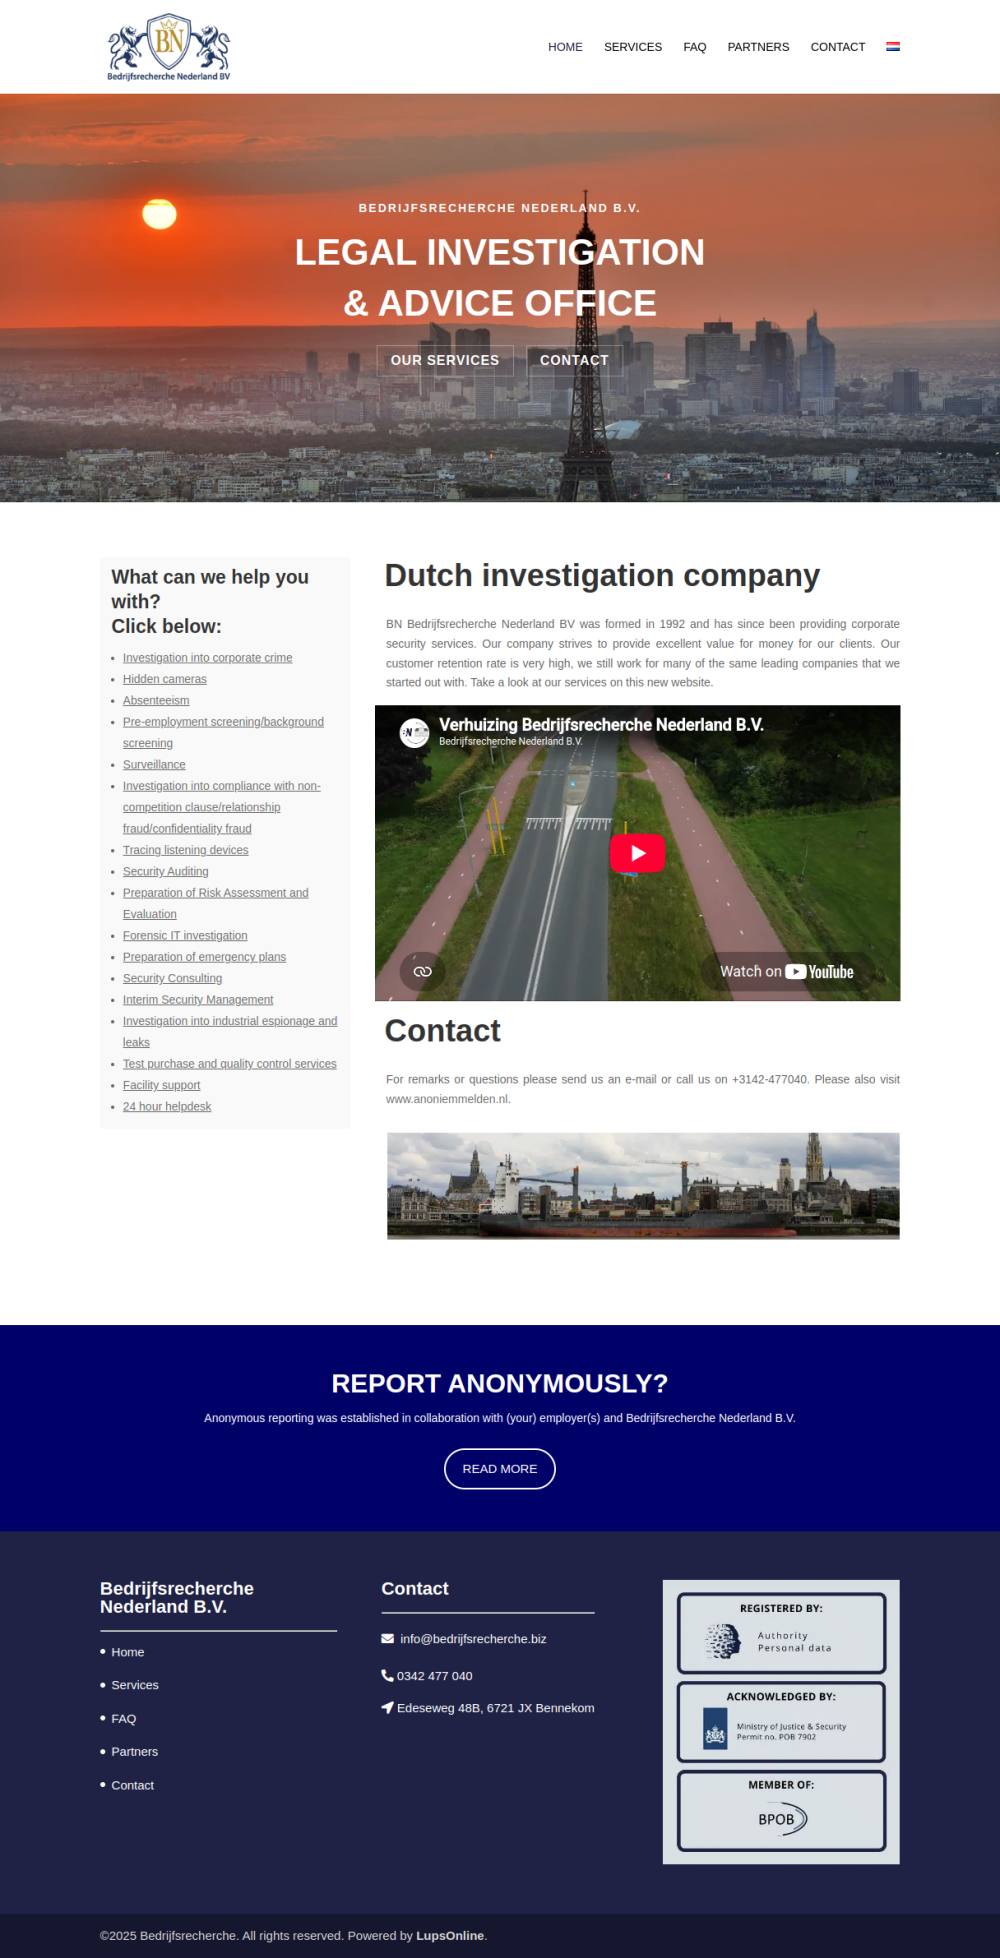This screenshot has width=1000, height=1958.
Task: Open Forensic IT investigation link
Action: (x=185, y=935)
